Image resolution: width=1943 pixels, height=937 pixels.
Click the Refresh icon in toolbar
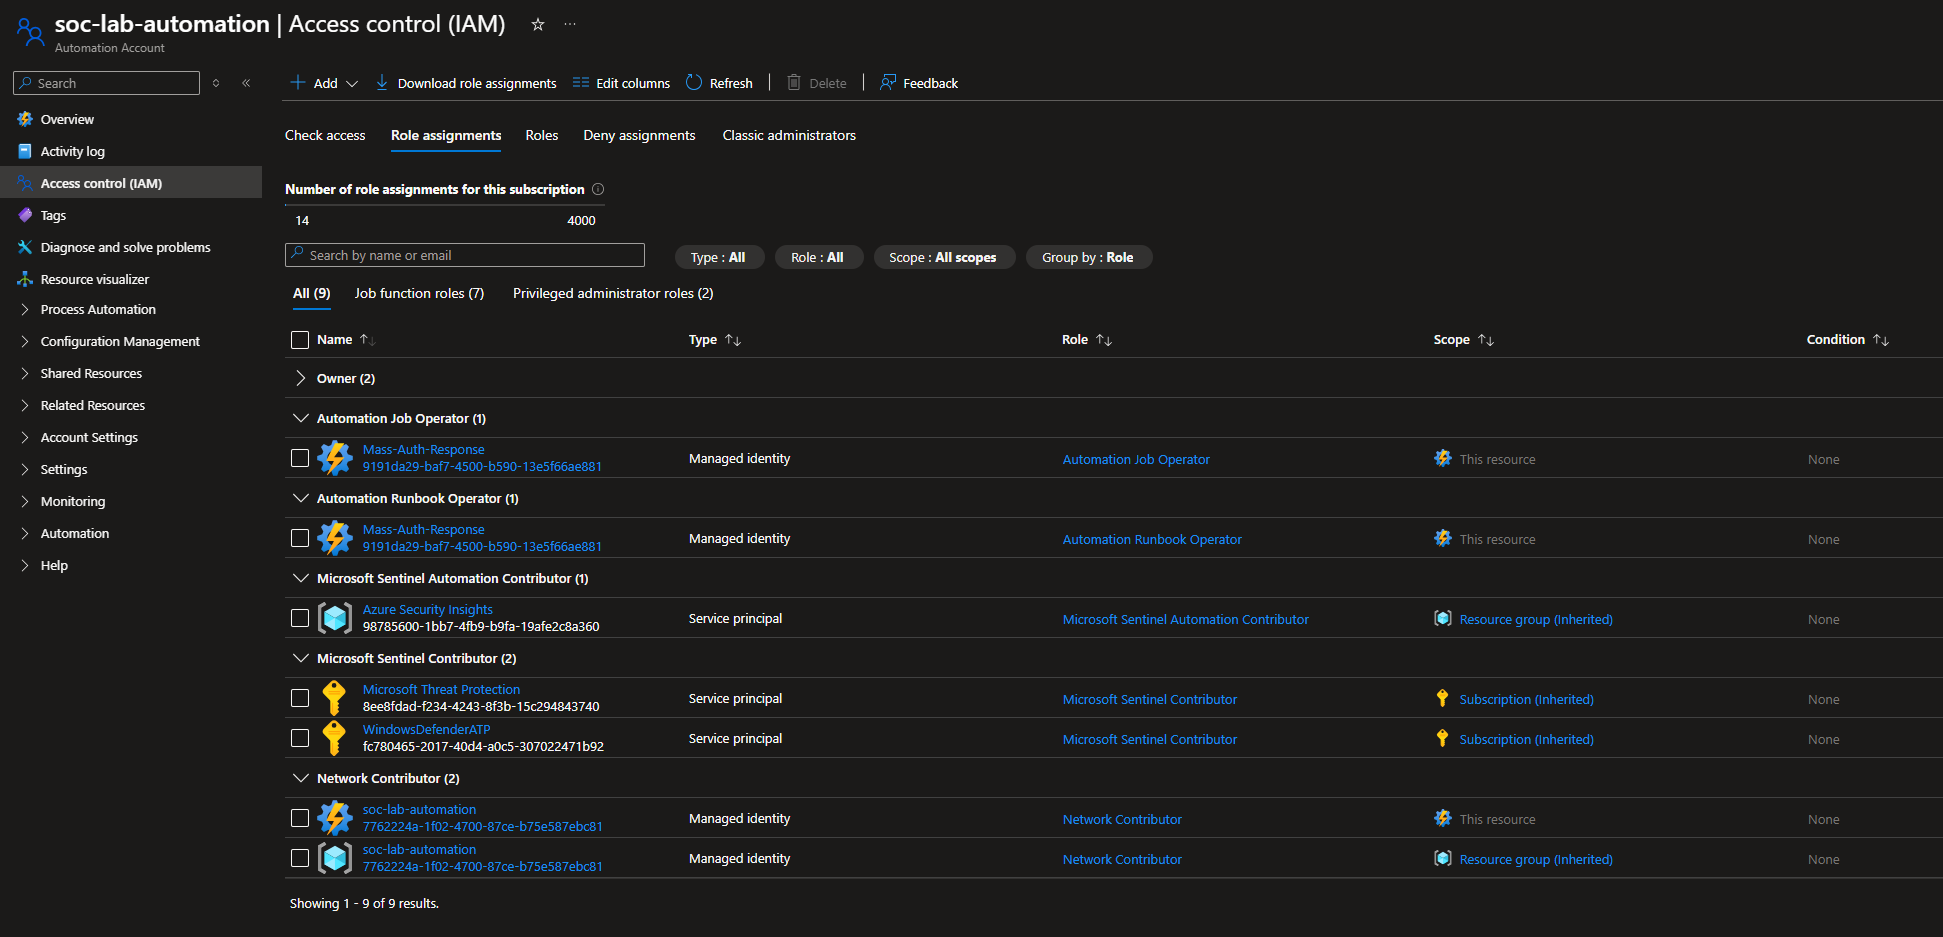(694, 83)
